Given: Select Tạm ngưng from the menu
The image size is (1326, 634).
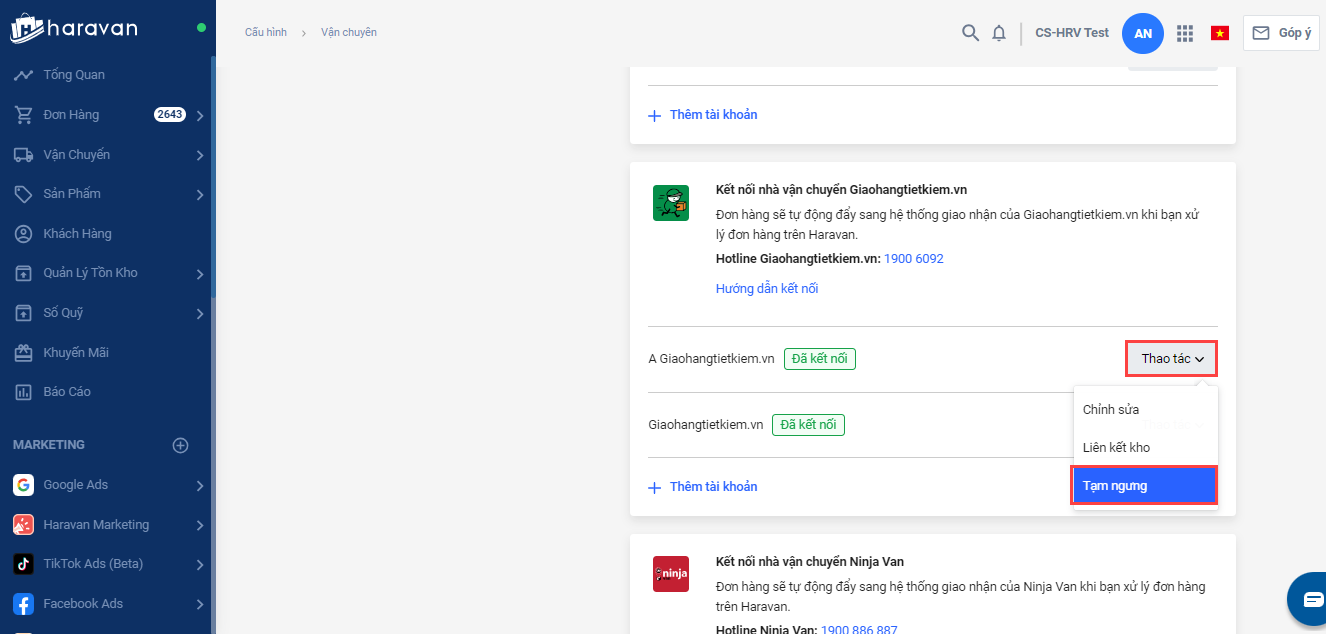Looking at the screenshot, I should click(1144, 486).
